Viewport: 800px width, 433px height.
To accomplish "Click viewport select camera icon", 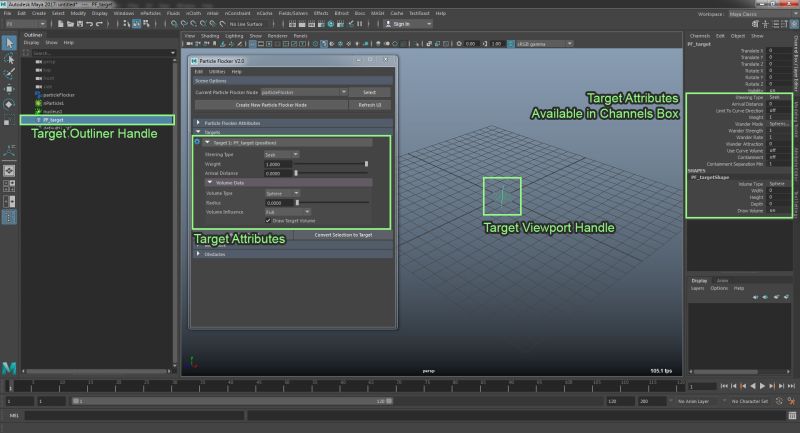I will [189, 44].
